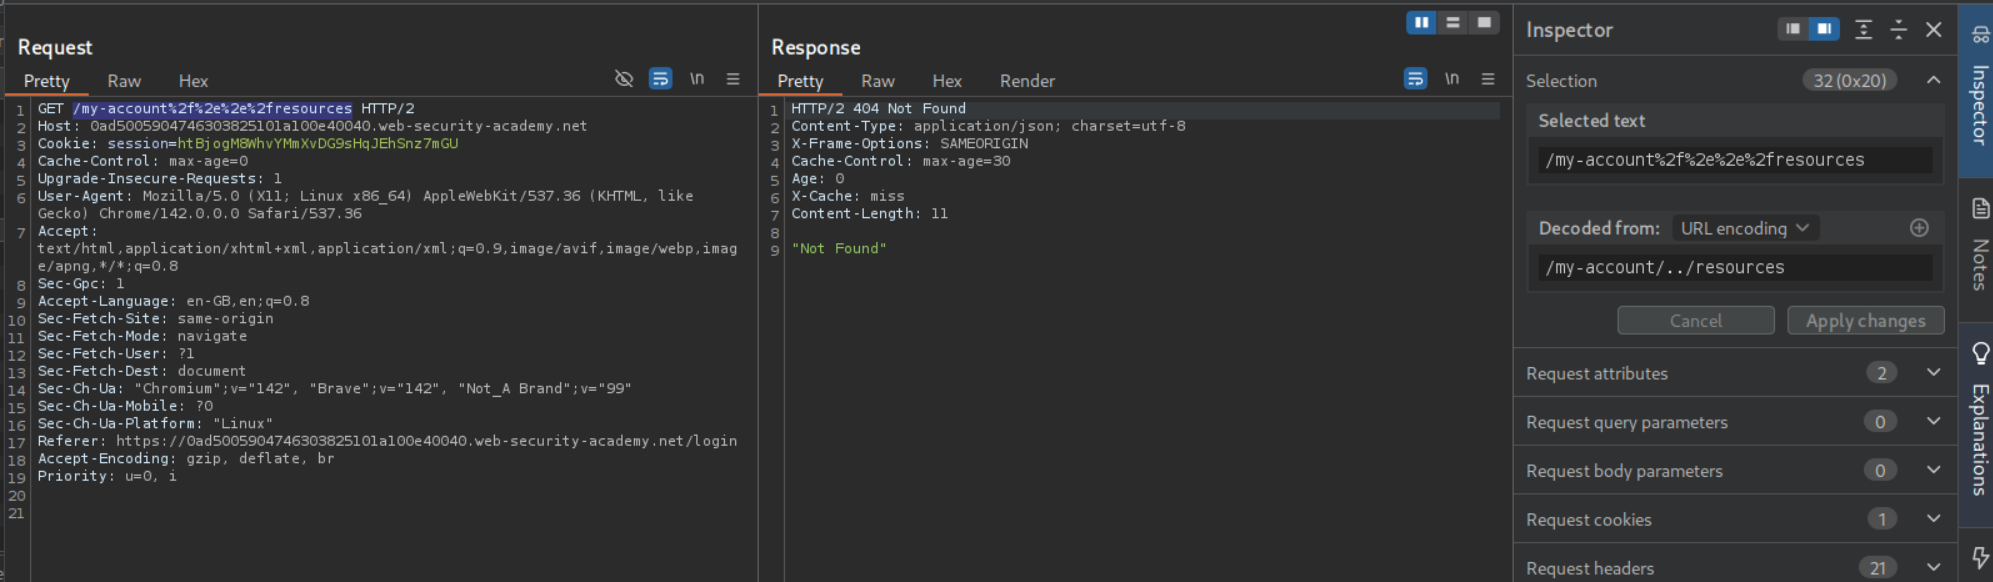Click the Cancel button in Inspector
This screenshot has width=1993, height=582.
click(1695, 321)
